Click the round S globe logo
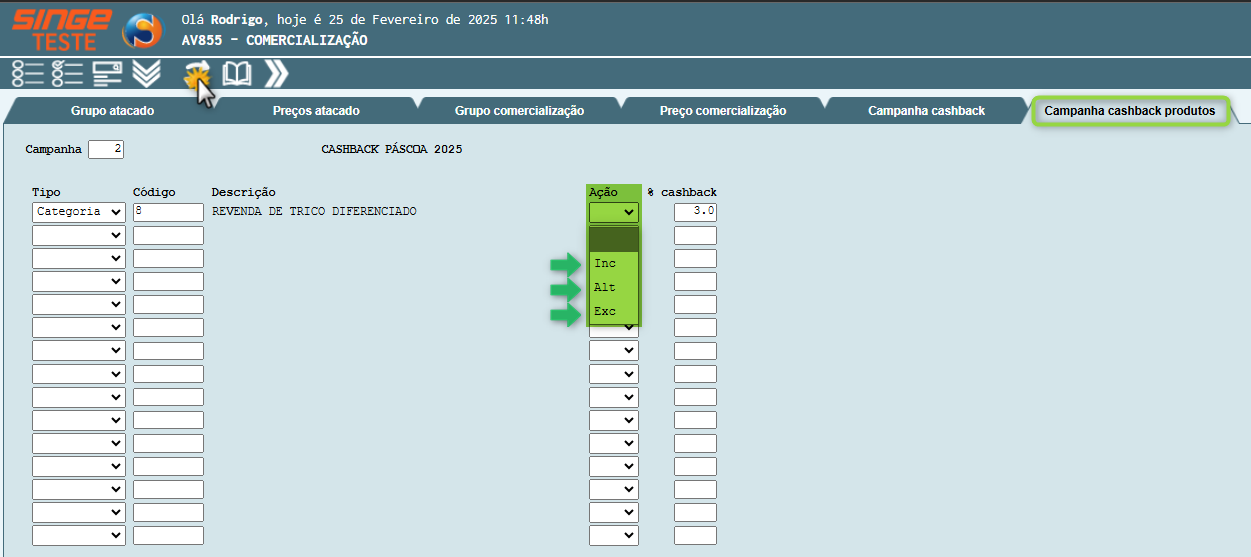The width and height of the screenshot is (1251, 557). pyautogui.click(x=141, y=29)
